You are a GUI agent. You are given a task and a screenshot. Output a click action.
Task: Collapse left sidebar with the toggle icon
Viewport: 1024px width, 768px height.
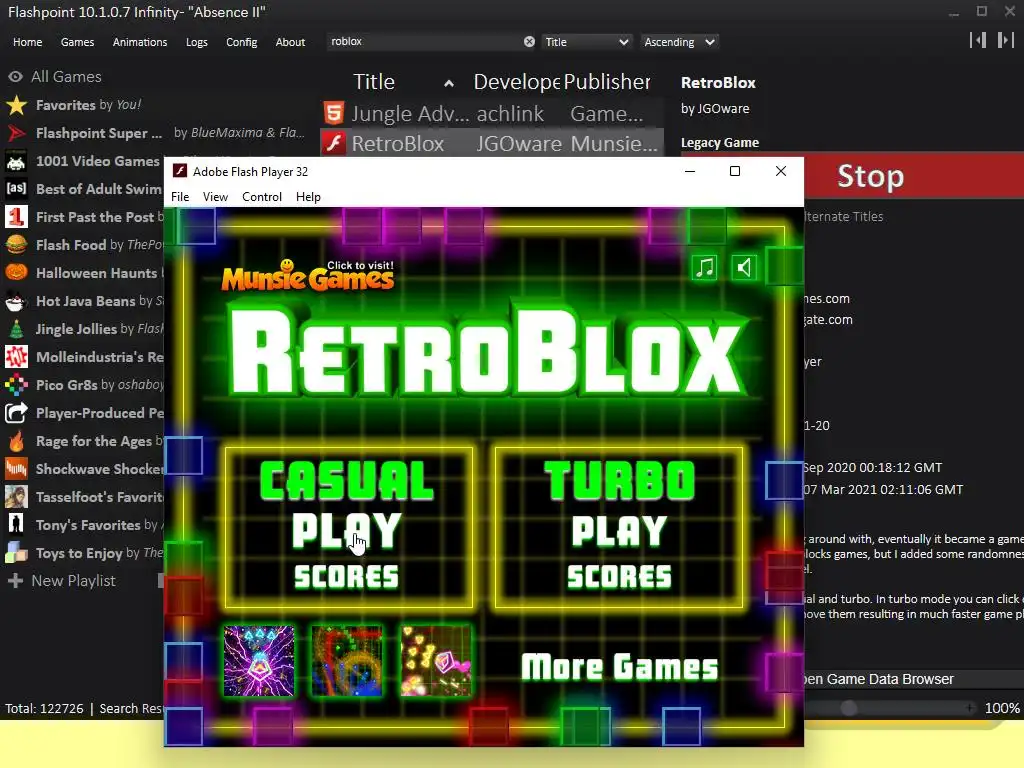(978, 40)
